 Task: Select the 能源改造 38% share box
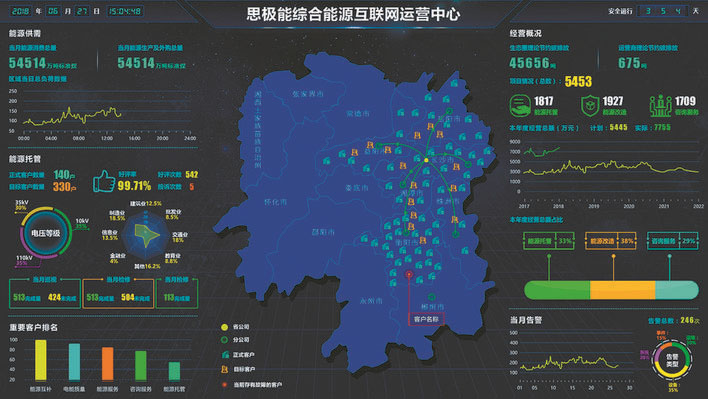click(610, 241)
